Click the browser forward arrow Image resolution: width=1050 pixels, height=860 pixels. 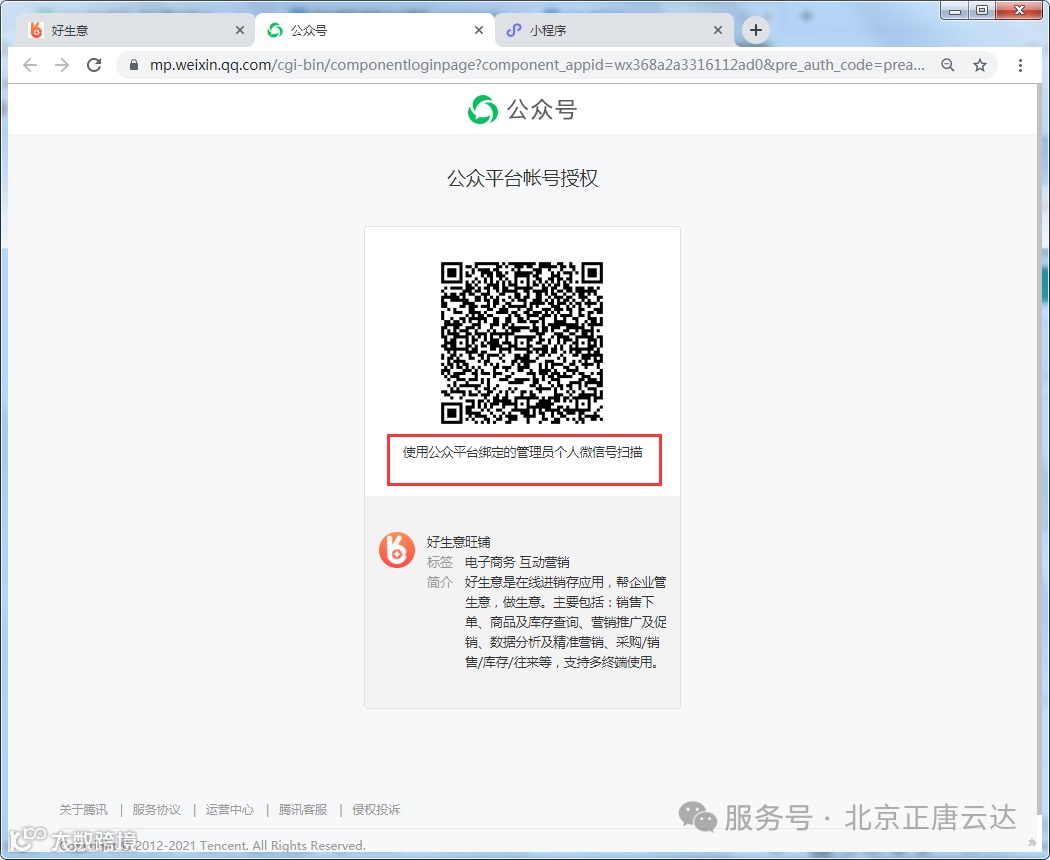point(62,65)
